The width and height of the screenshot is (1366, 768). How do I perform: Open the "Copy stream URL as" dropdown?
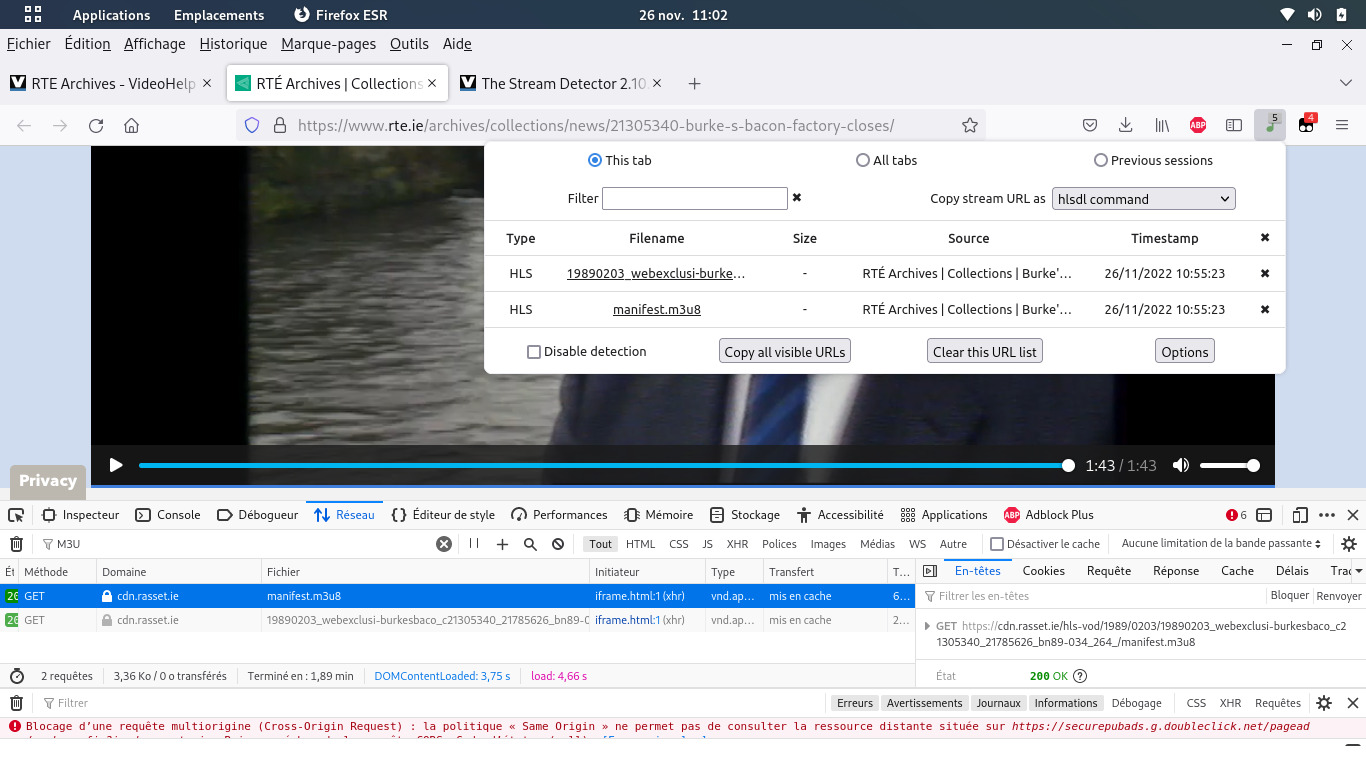[1144, 199]
